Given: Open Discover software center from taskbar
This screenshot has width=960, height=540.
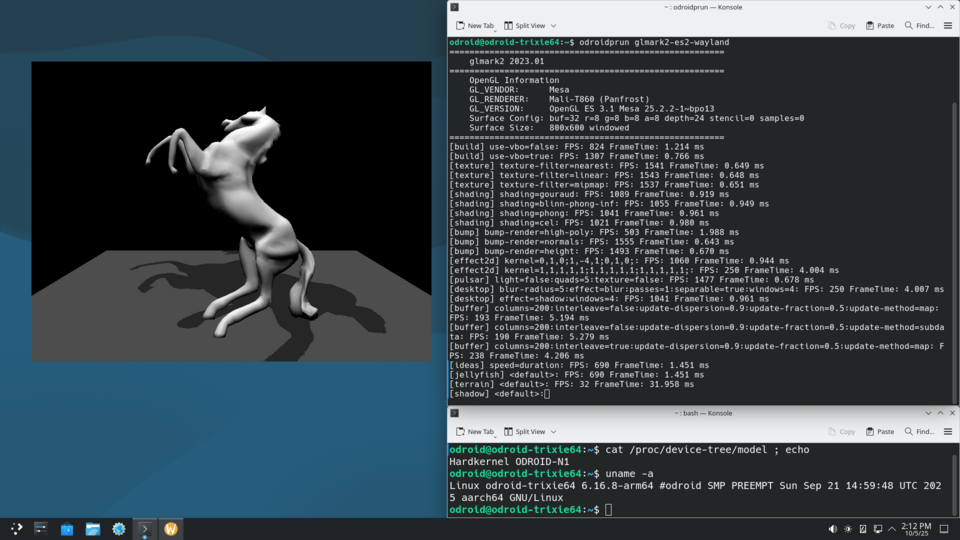Looking at the screenshot, I should [x=67, y=528].
